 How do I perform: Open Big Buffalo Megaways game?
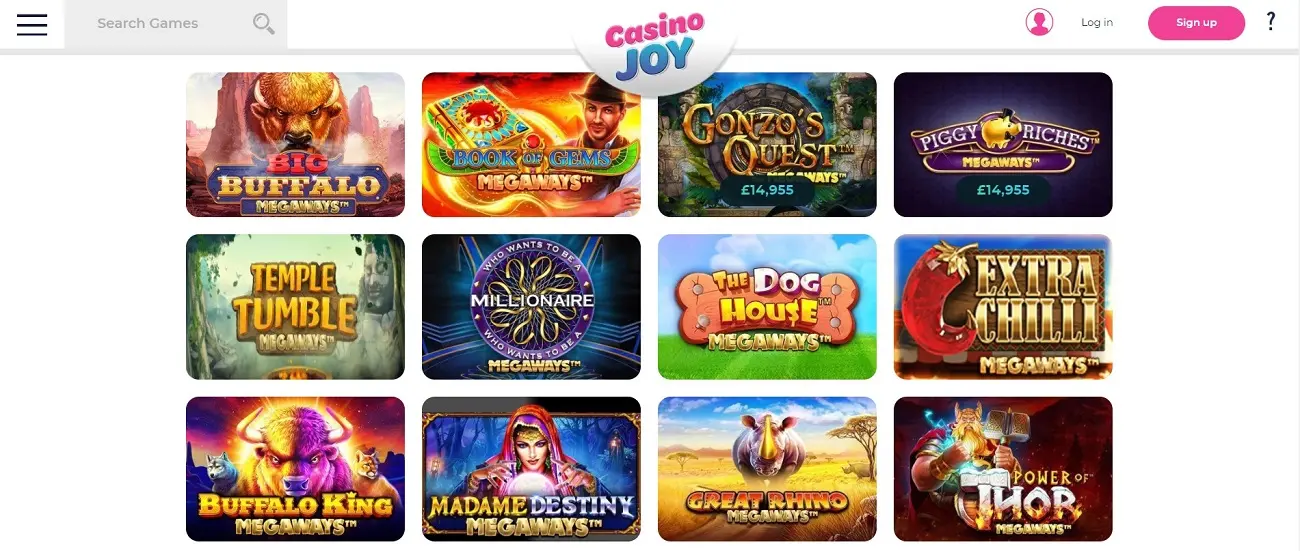[295, 144]
